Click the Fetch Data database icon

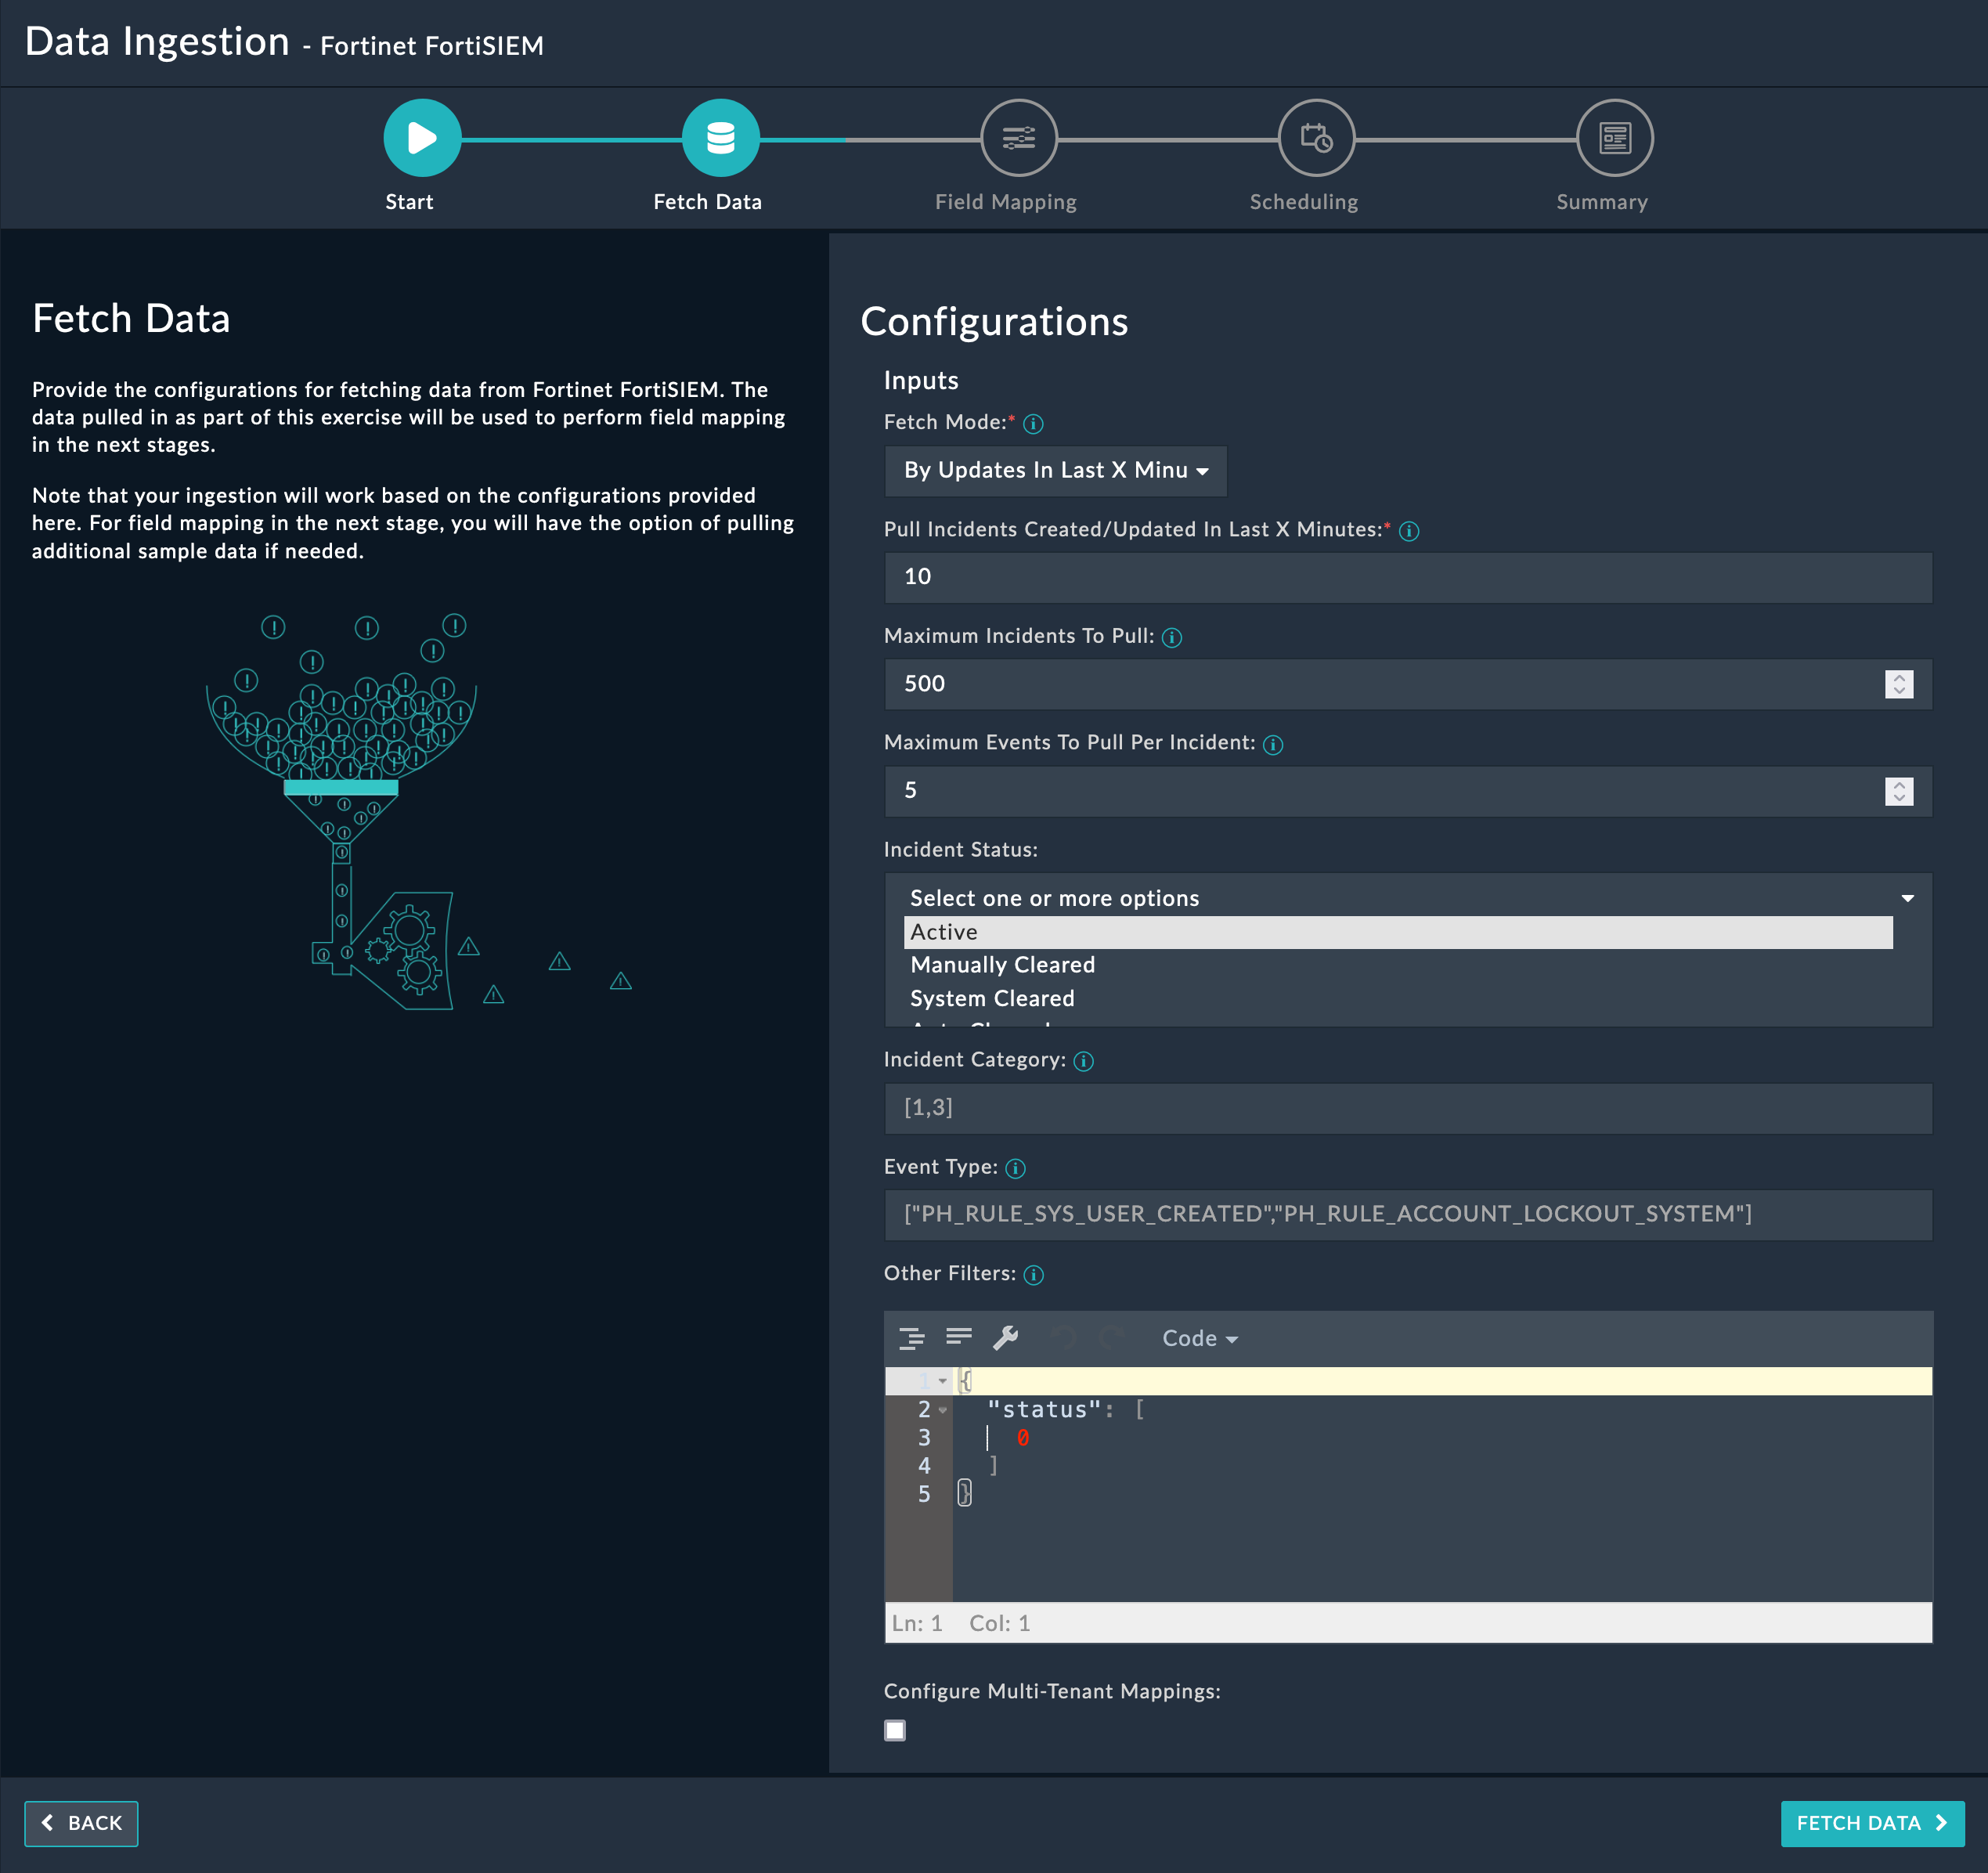click(720, 138)
